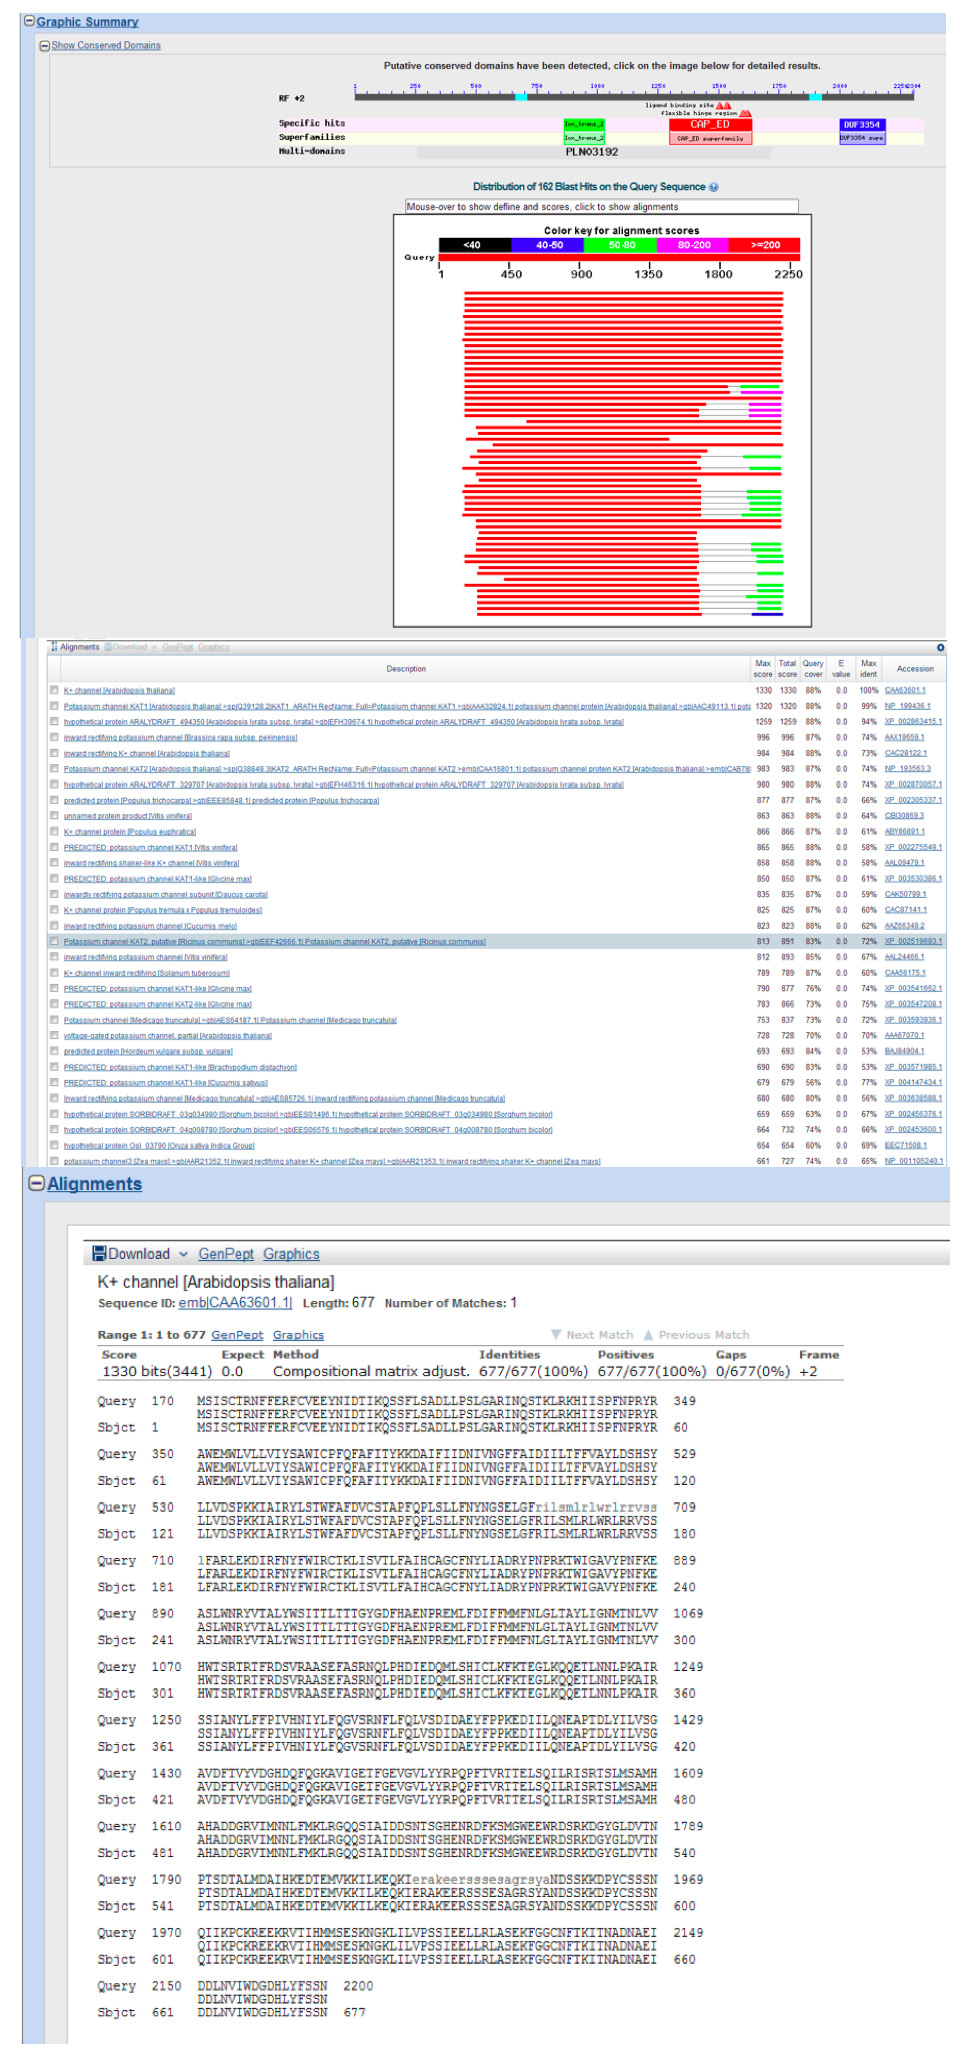
Task: Click the alignments icon in descriptions toolbar
Action: pos(55,647)
